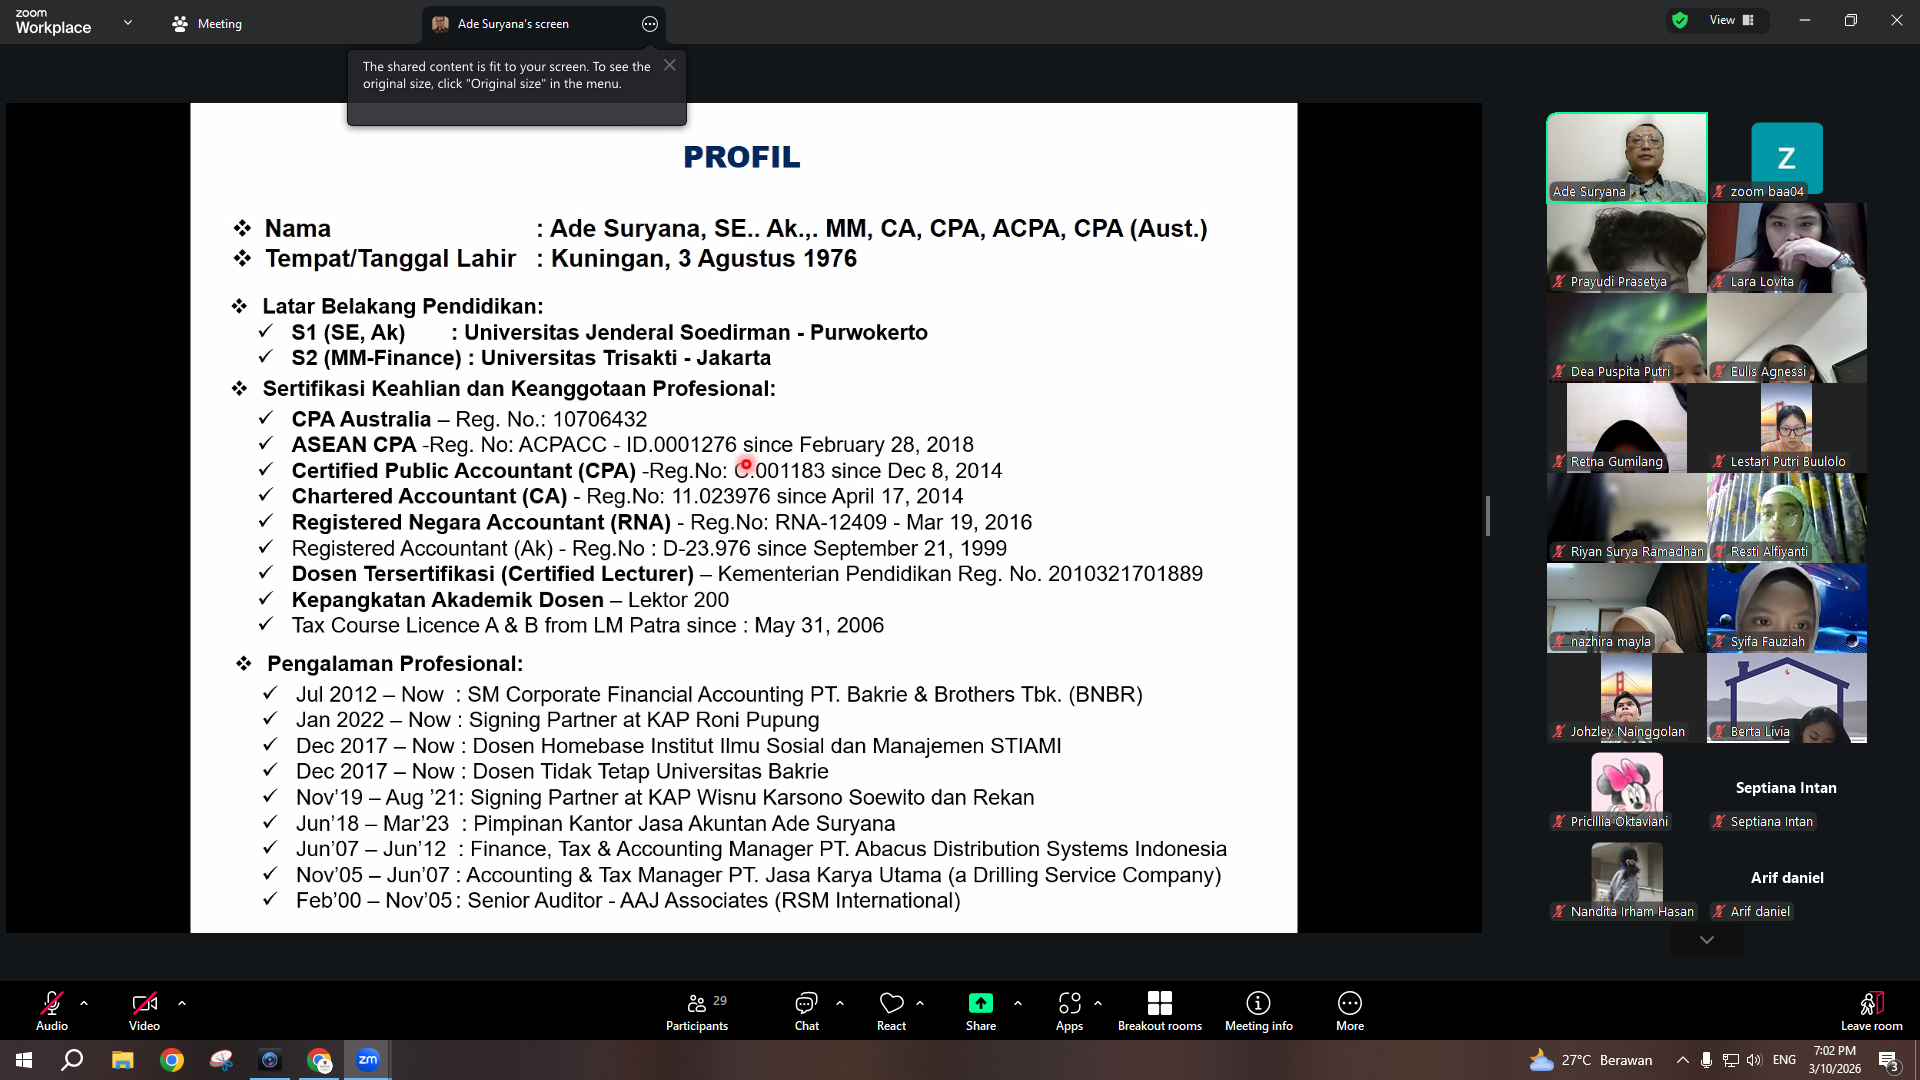
Task: Open screen share options ellipsis icon
Action: (x=650, y=24)
